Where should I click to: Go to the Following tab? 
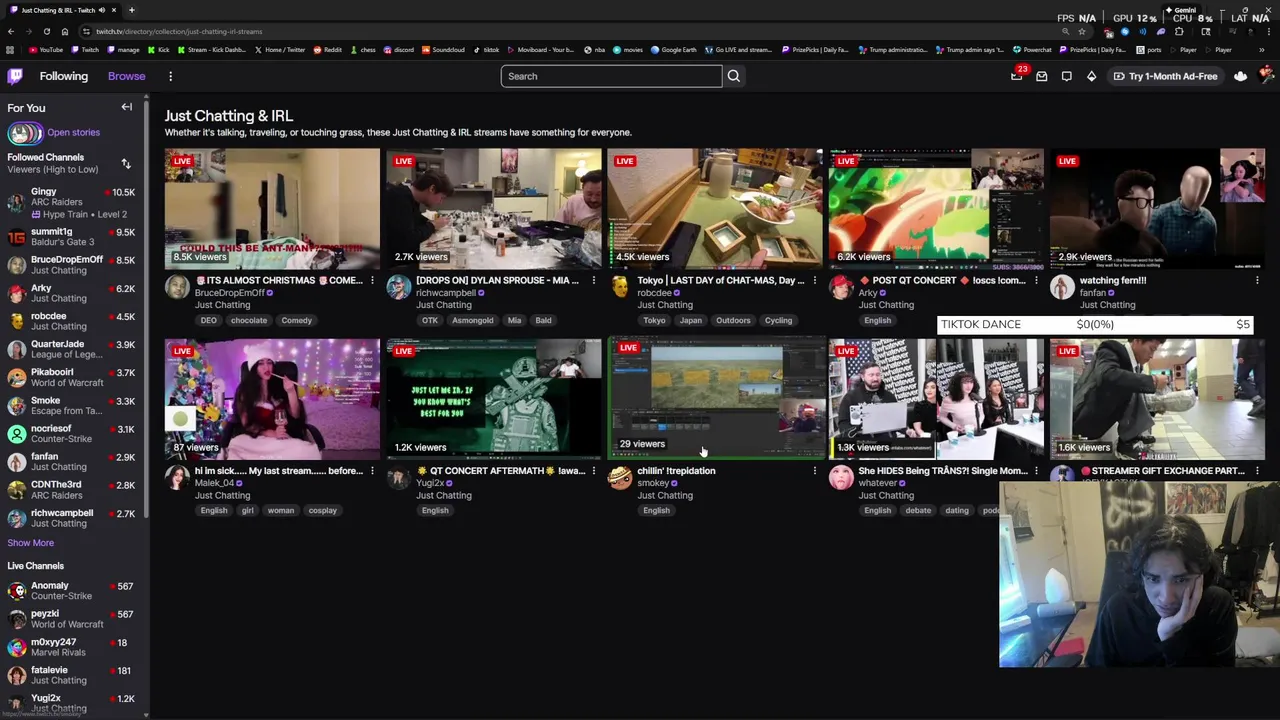(x=64, y=76)
